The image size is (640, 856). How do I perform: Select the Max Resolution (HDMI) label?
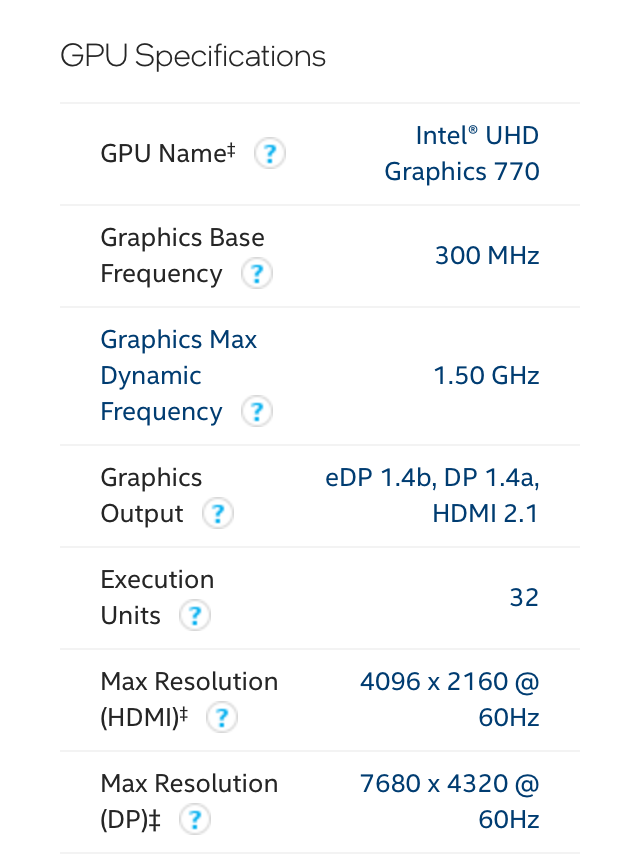(x=189, y=700)
